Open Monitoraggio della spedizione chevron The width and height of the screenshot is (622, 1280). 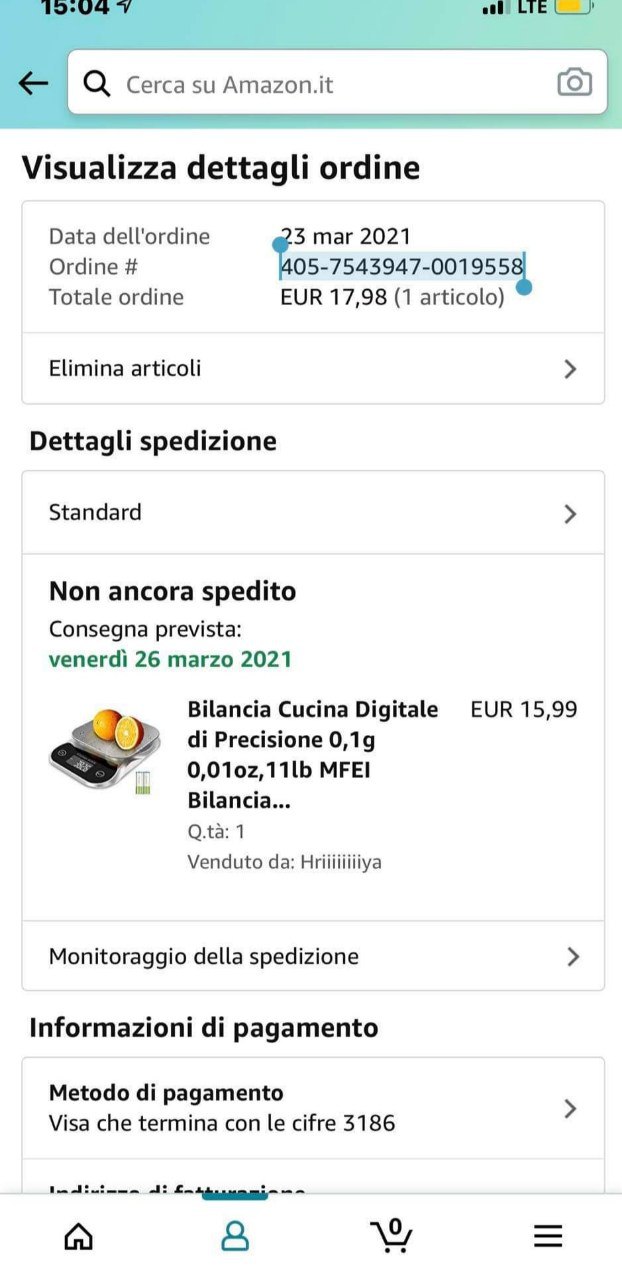(572, 957)
